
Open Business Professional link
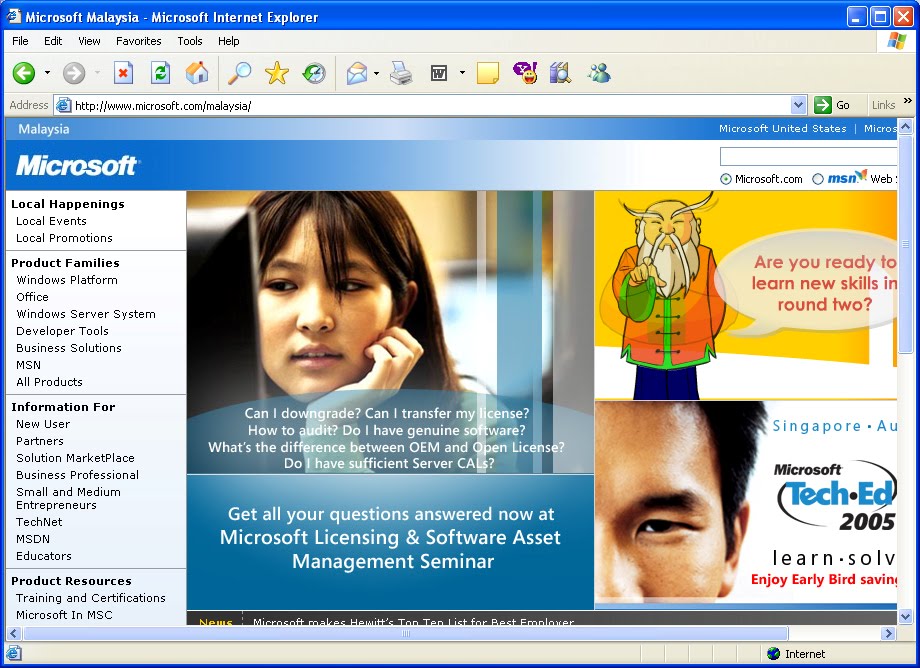coord(77,475)
